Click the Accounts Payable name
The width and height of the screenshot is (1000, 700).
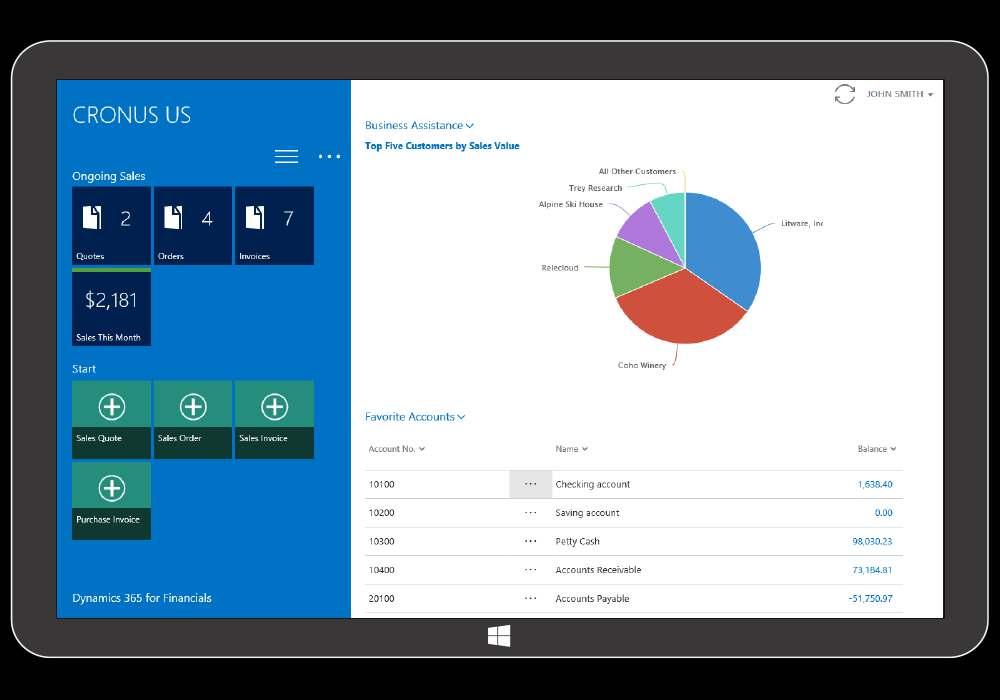(592, 599)
